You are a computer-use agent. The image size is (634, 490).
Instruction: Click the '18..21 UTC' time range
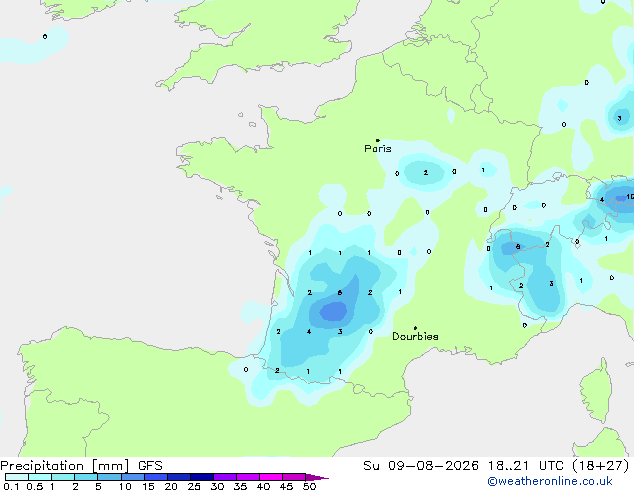525,466
